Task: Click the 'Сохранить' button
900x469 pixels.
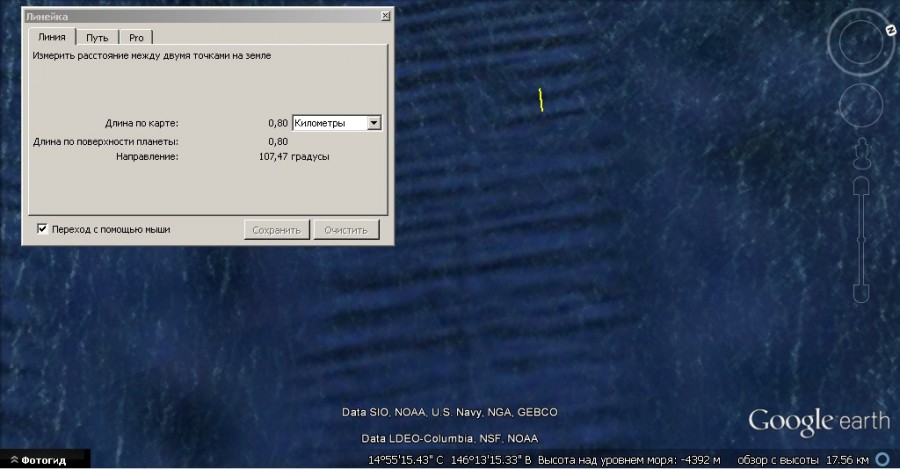Action: pyautogui.click(x=276, y=230)
